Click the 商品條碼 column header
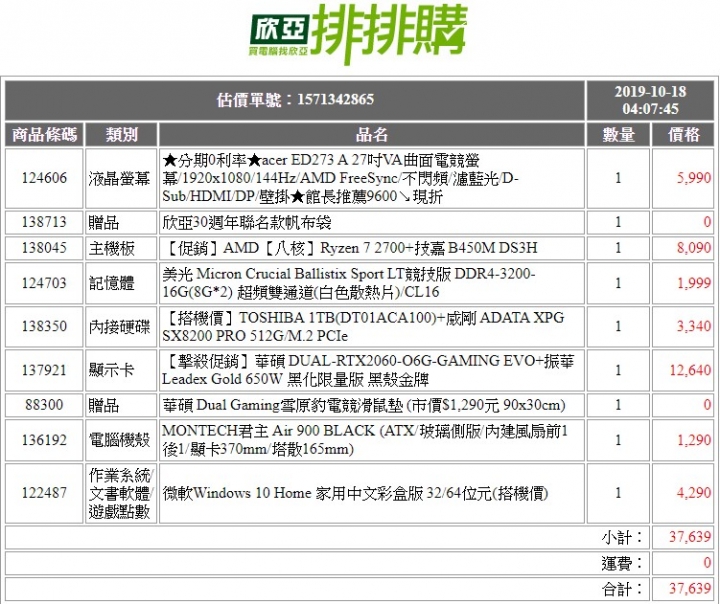Viewport: 720px width, 604px height. (x=45, y=135)
